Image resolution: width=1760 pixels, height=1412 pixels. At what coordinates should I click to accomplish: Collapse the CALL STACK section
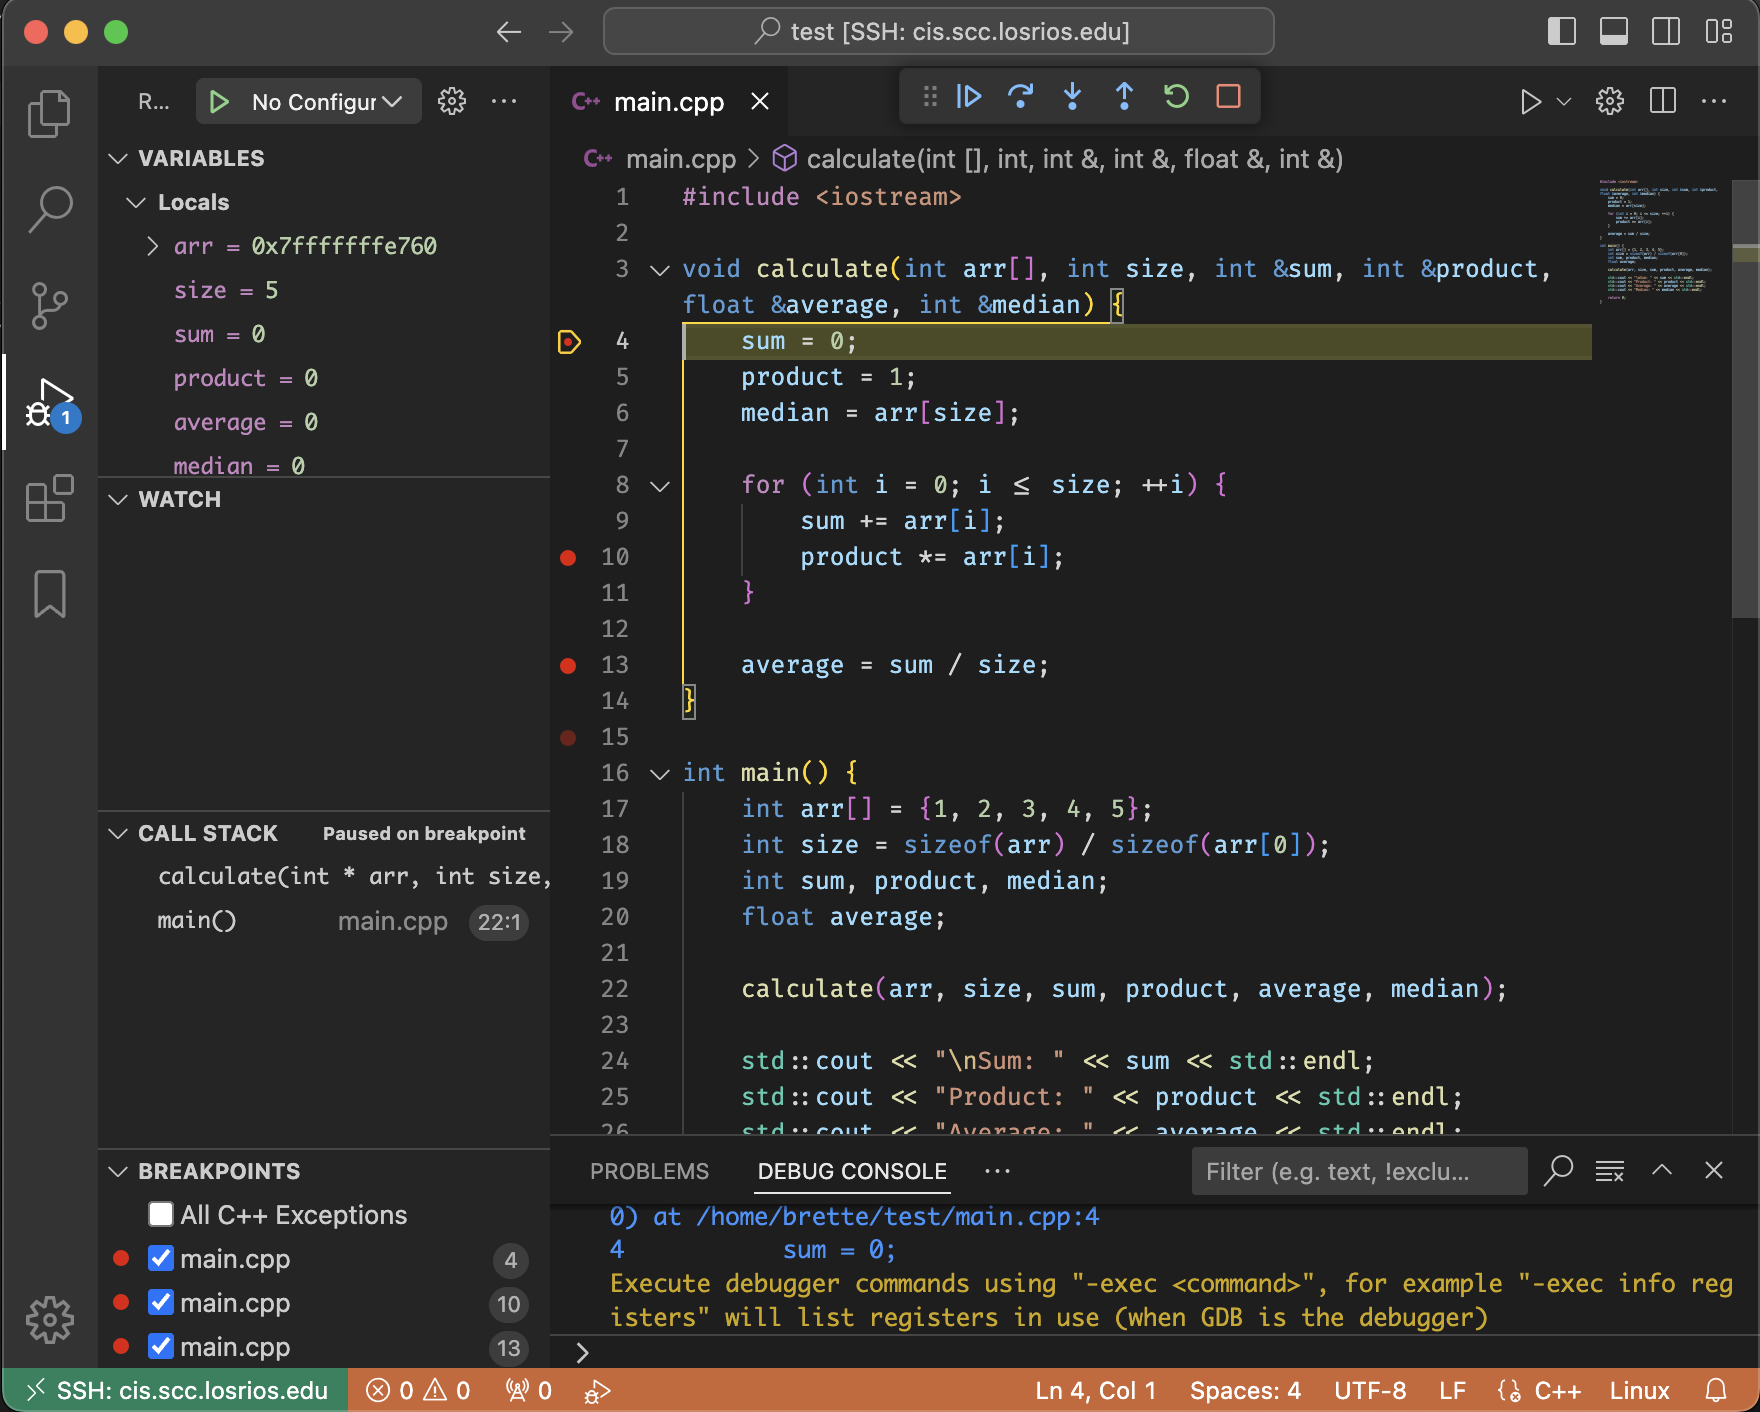tap(118, 833)
